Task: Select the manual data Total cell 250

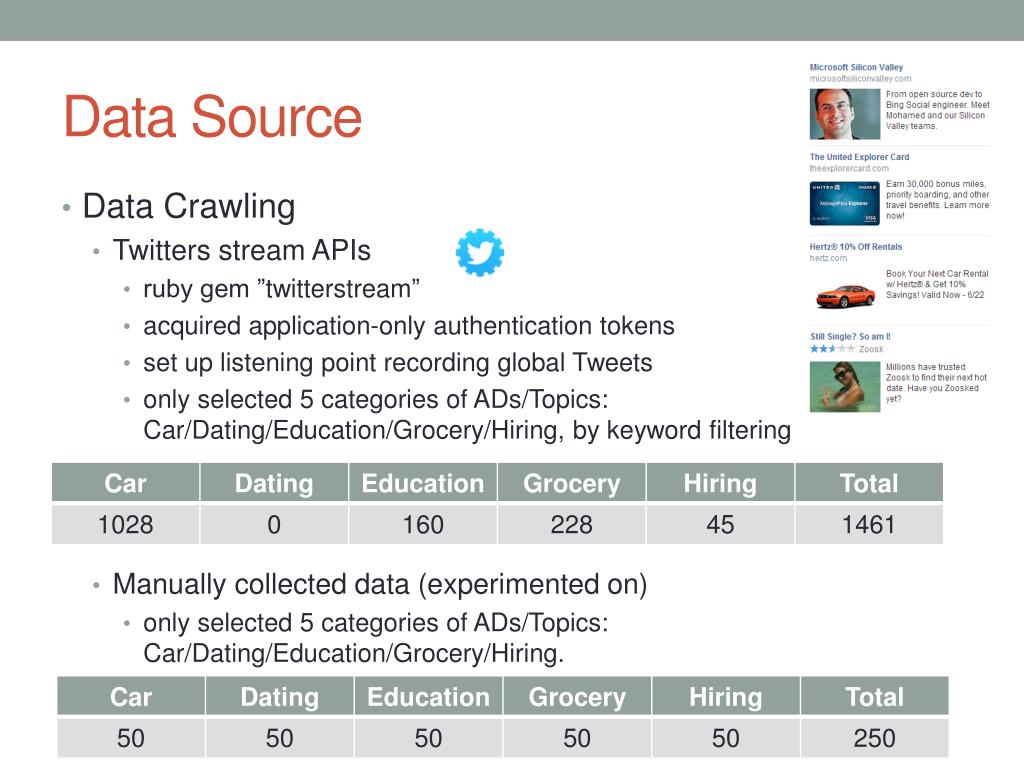Action: [874, 739]
